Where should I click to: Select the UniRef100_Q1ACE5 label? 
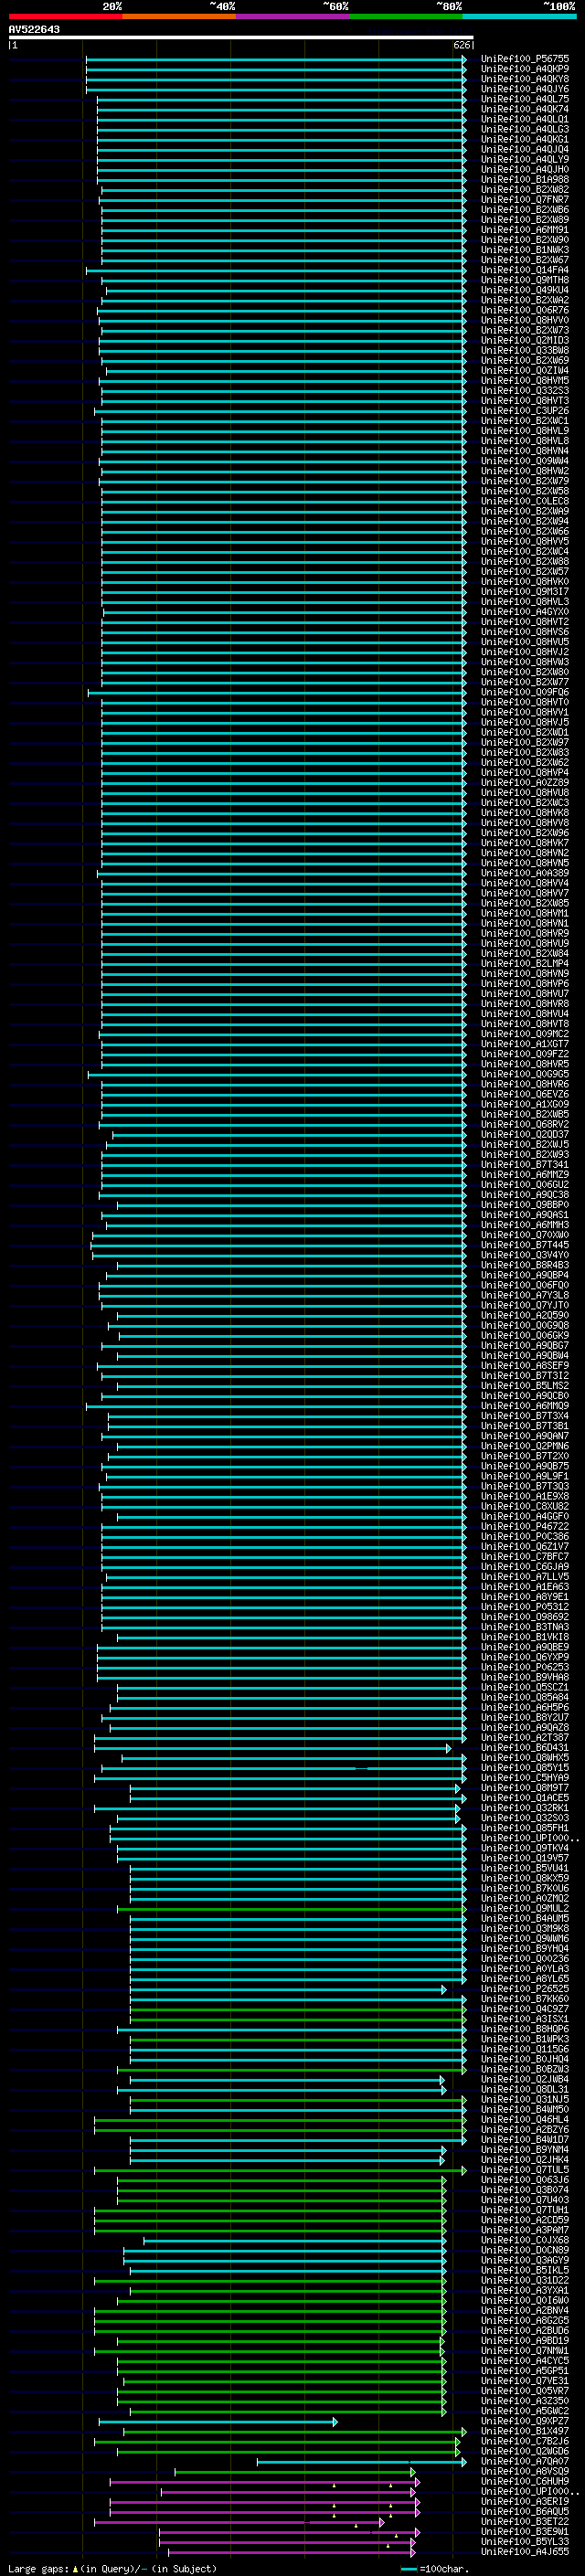[525, 1799]
